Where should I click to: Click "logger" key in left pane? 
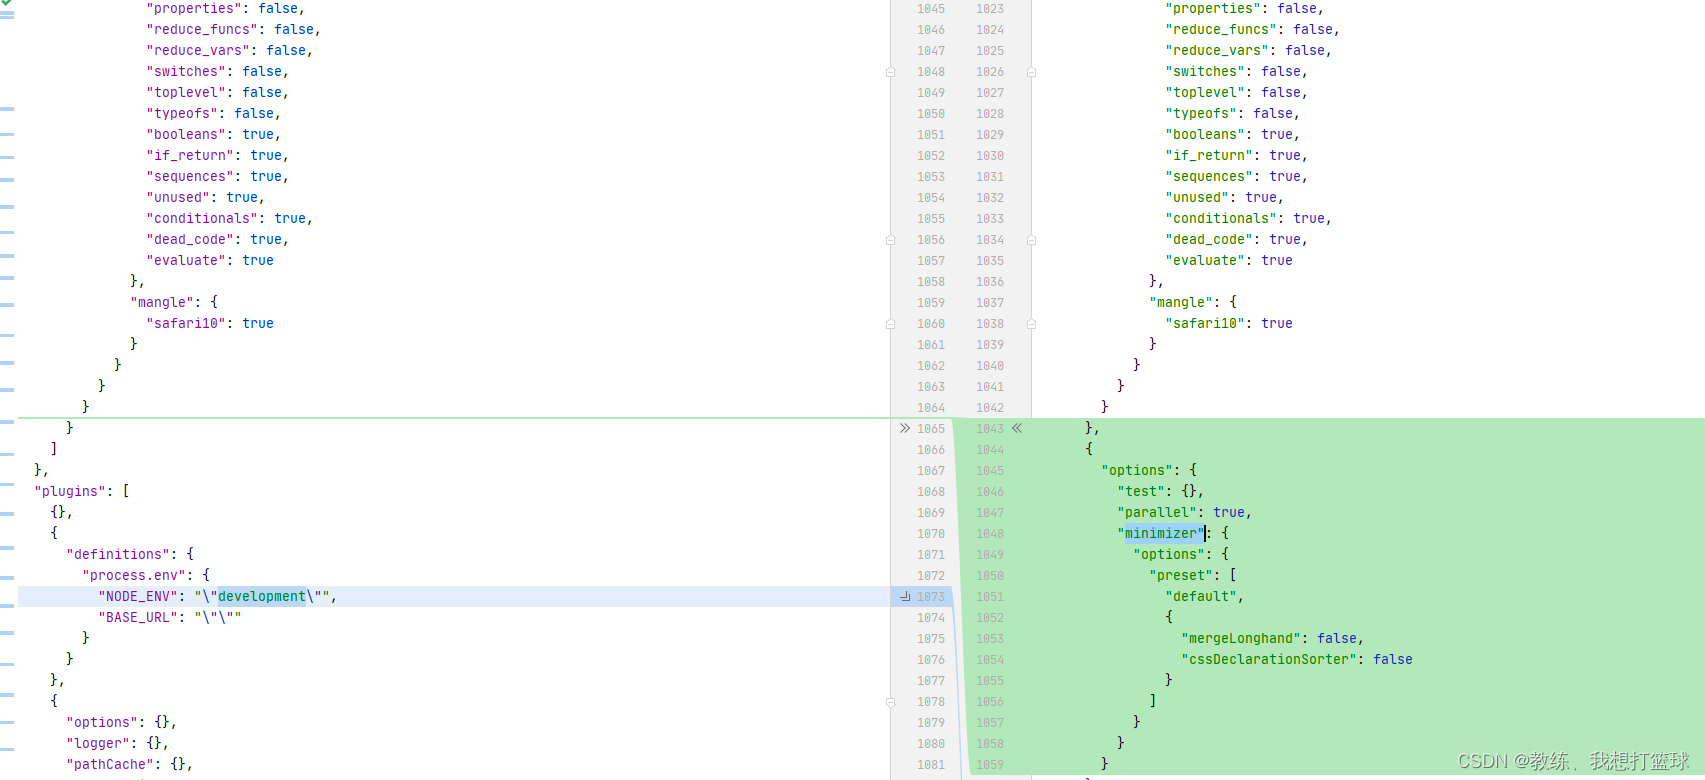(98, 743)
